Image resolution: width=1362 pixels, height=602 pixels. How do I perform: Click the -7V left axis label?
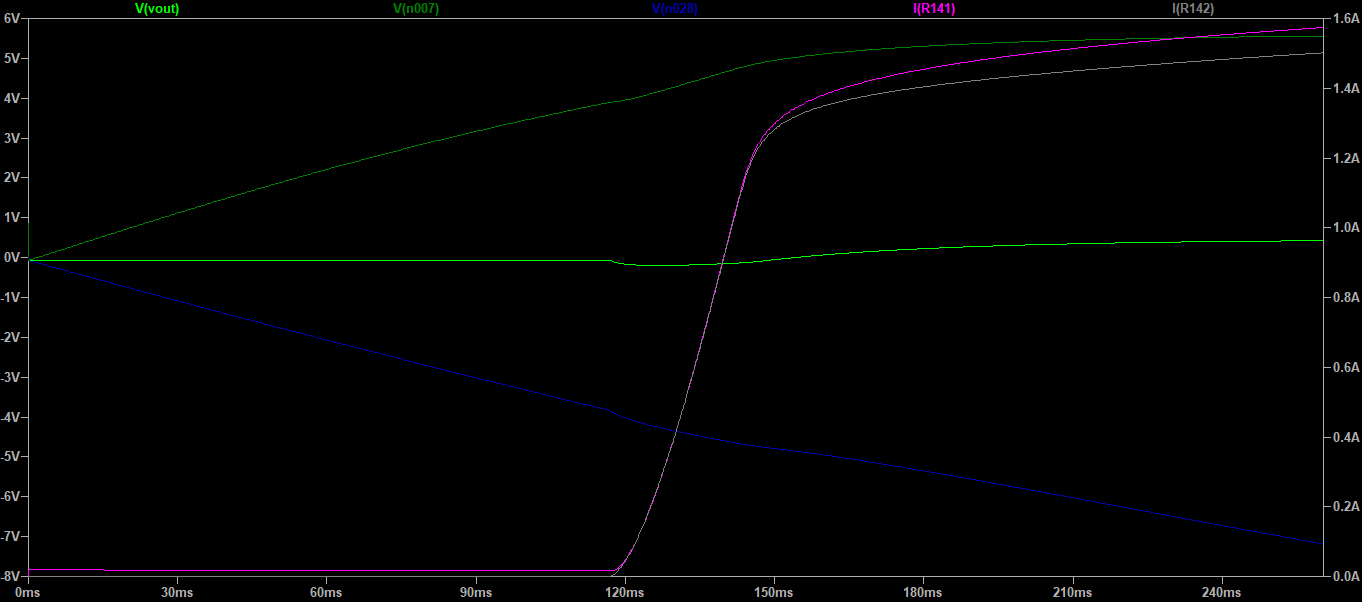[x=12, y=536]
